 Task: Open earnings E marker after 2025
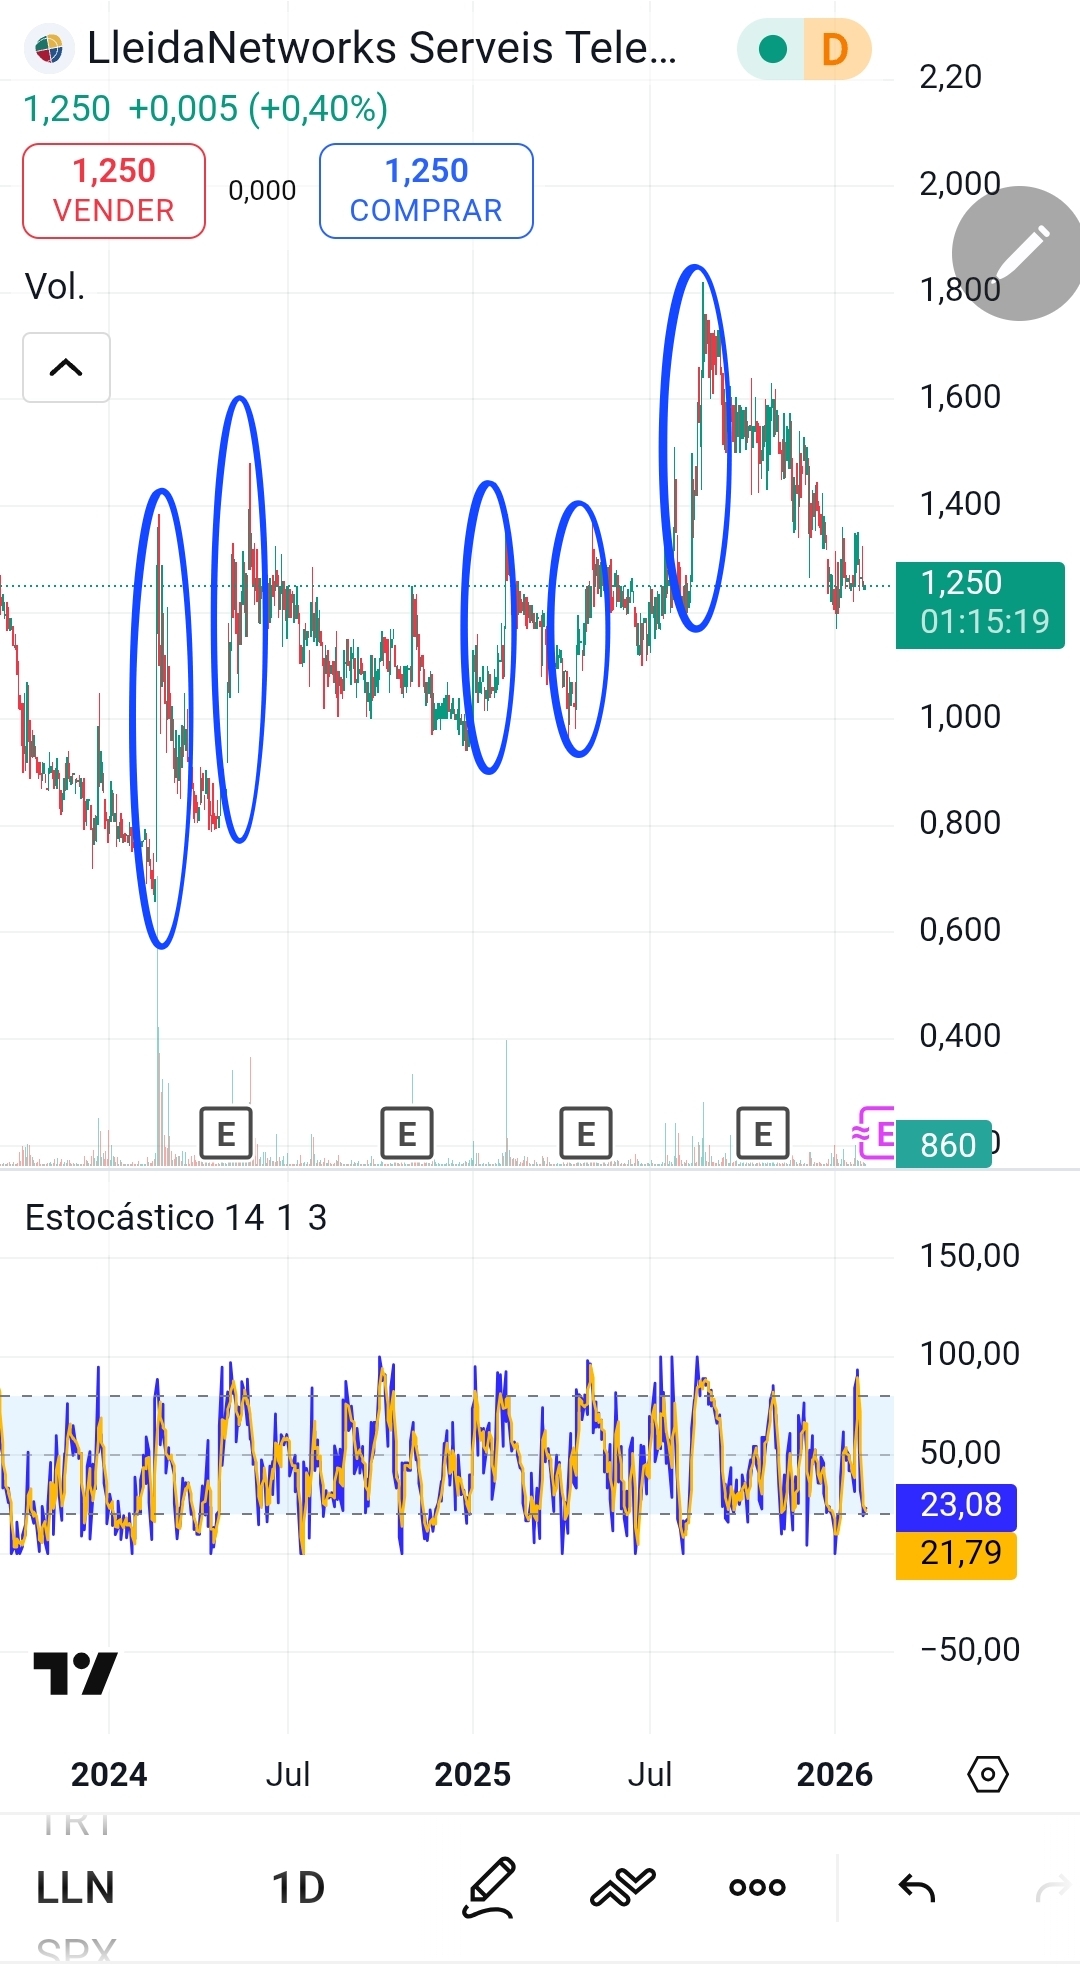[x=586, y=1133]
